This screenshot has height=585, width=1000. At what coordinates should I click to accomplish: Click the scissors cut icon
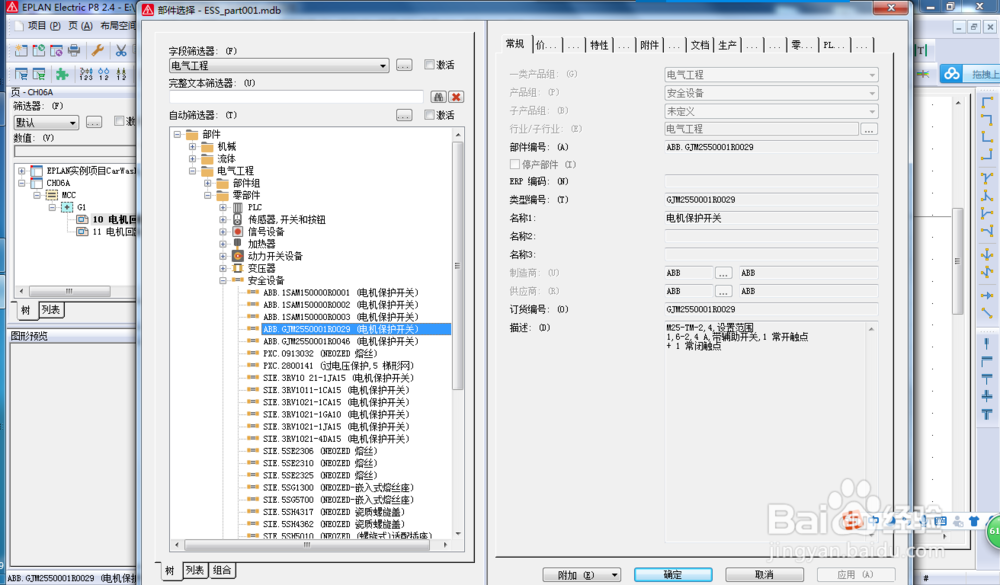tap(121, 50)
